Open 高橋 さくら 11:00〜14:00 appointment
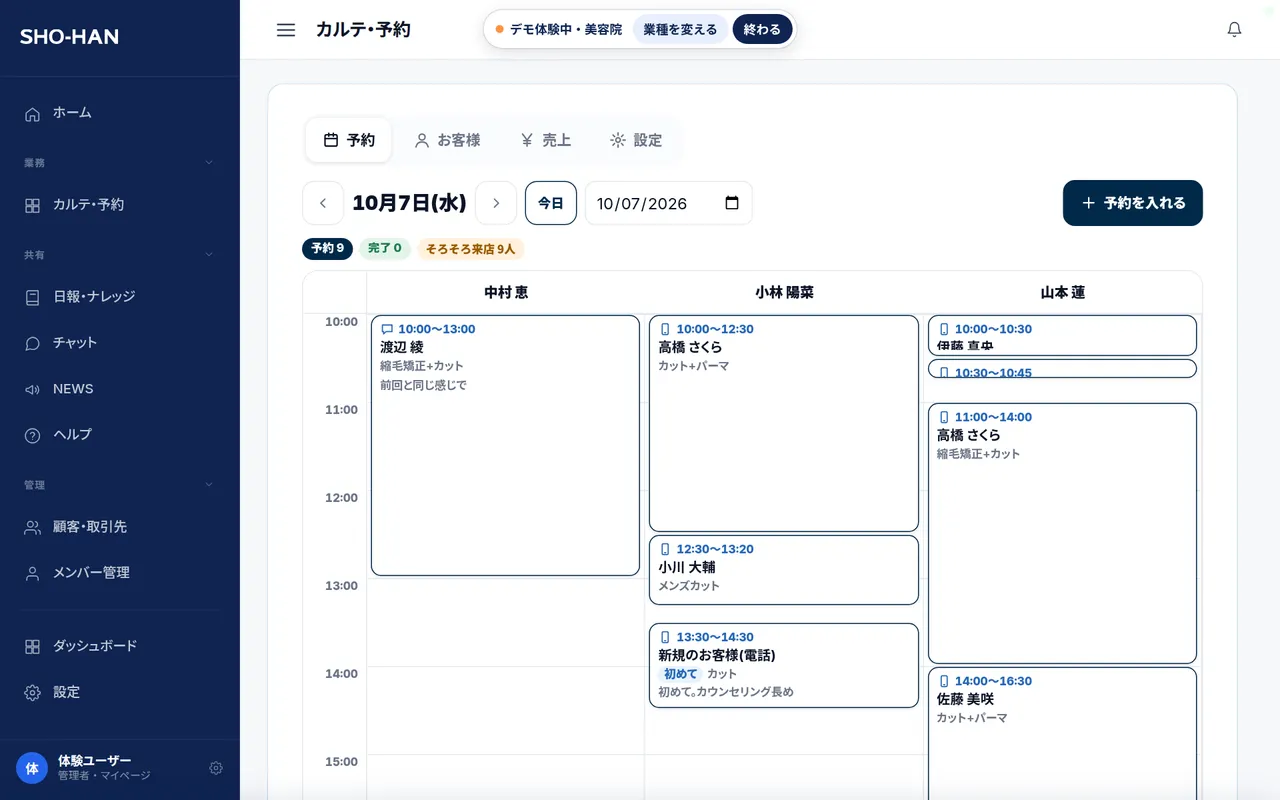The height and width of the screenshot is (800, 1280). [1062, 534]
